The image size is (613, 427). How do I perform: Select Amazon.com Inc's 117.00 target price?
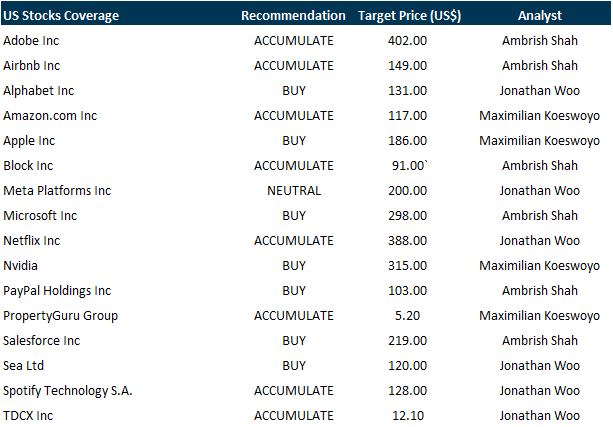coord(407,115)
